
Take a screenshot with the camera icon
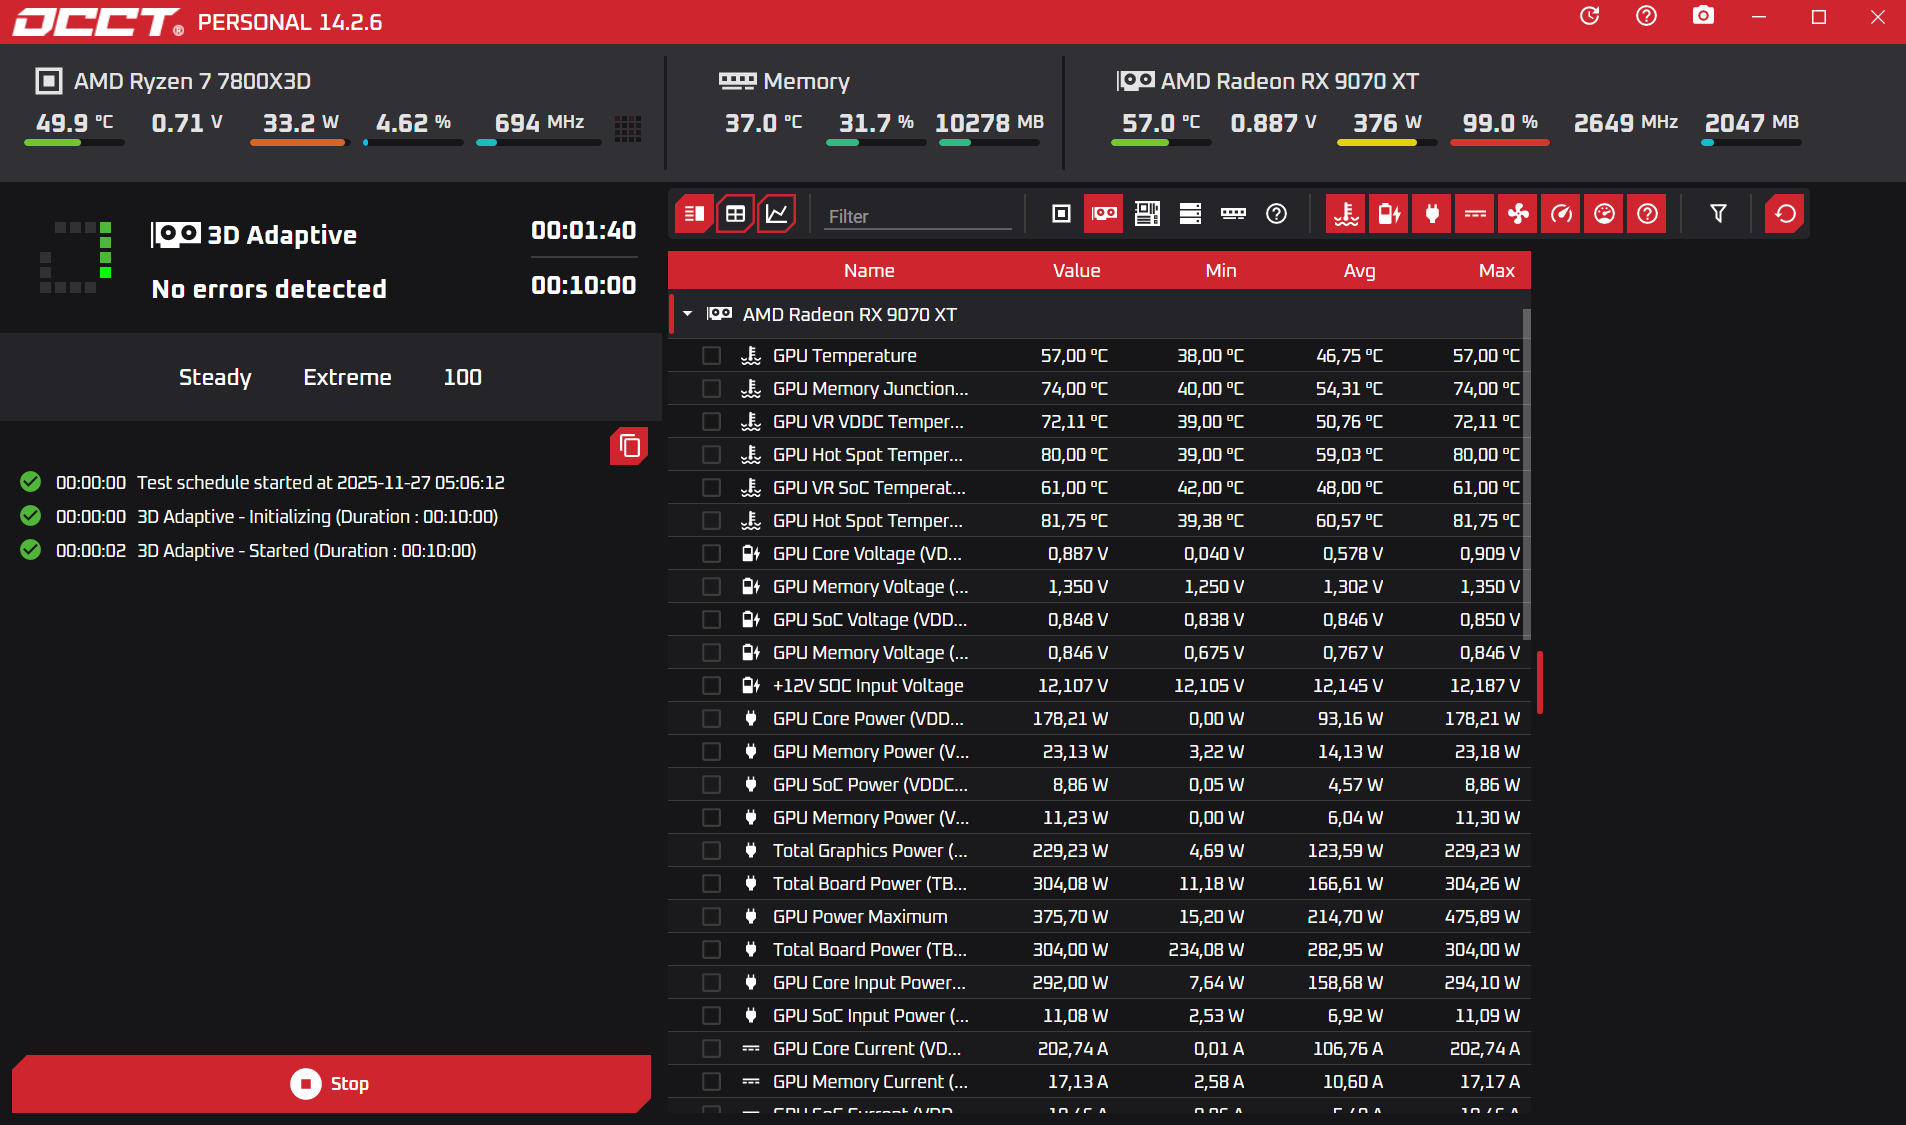(x=1703, y=16)
